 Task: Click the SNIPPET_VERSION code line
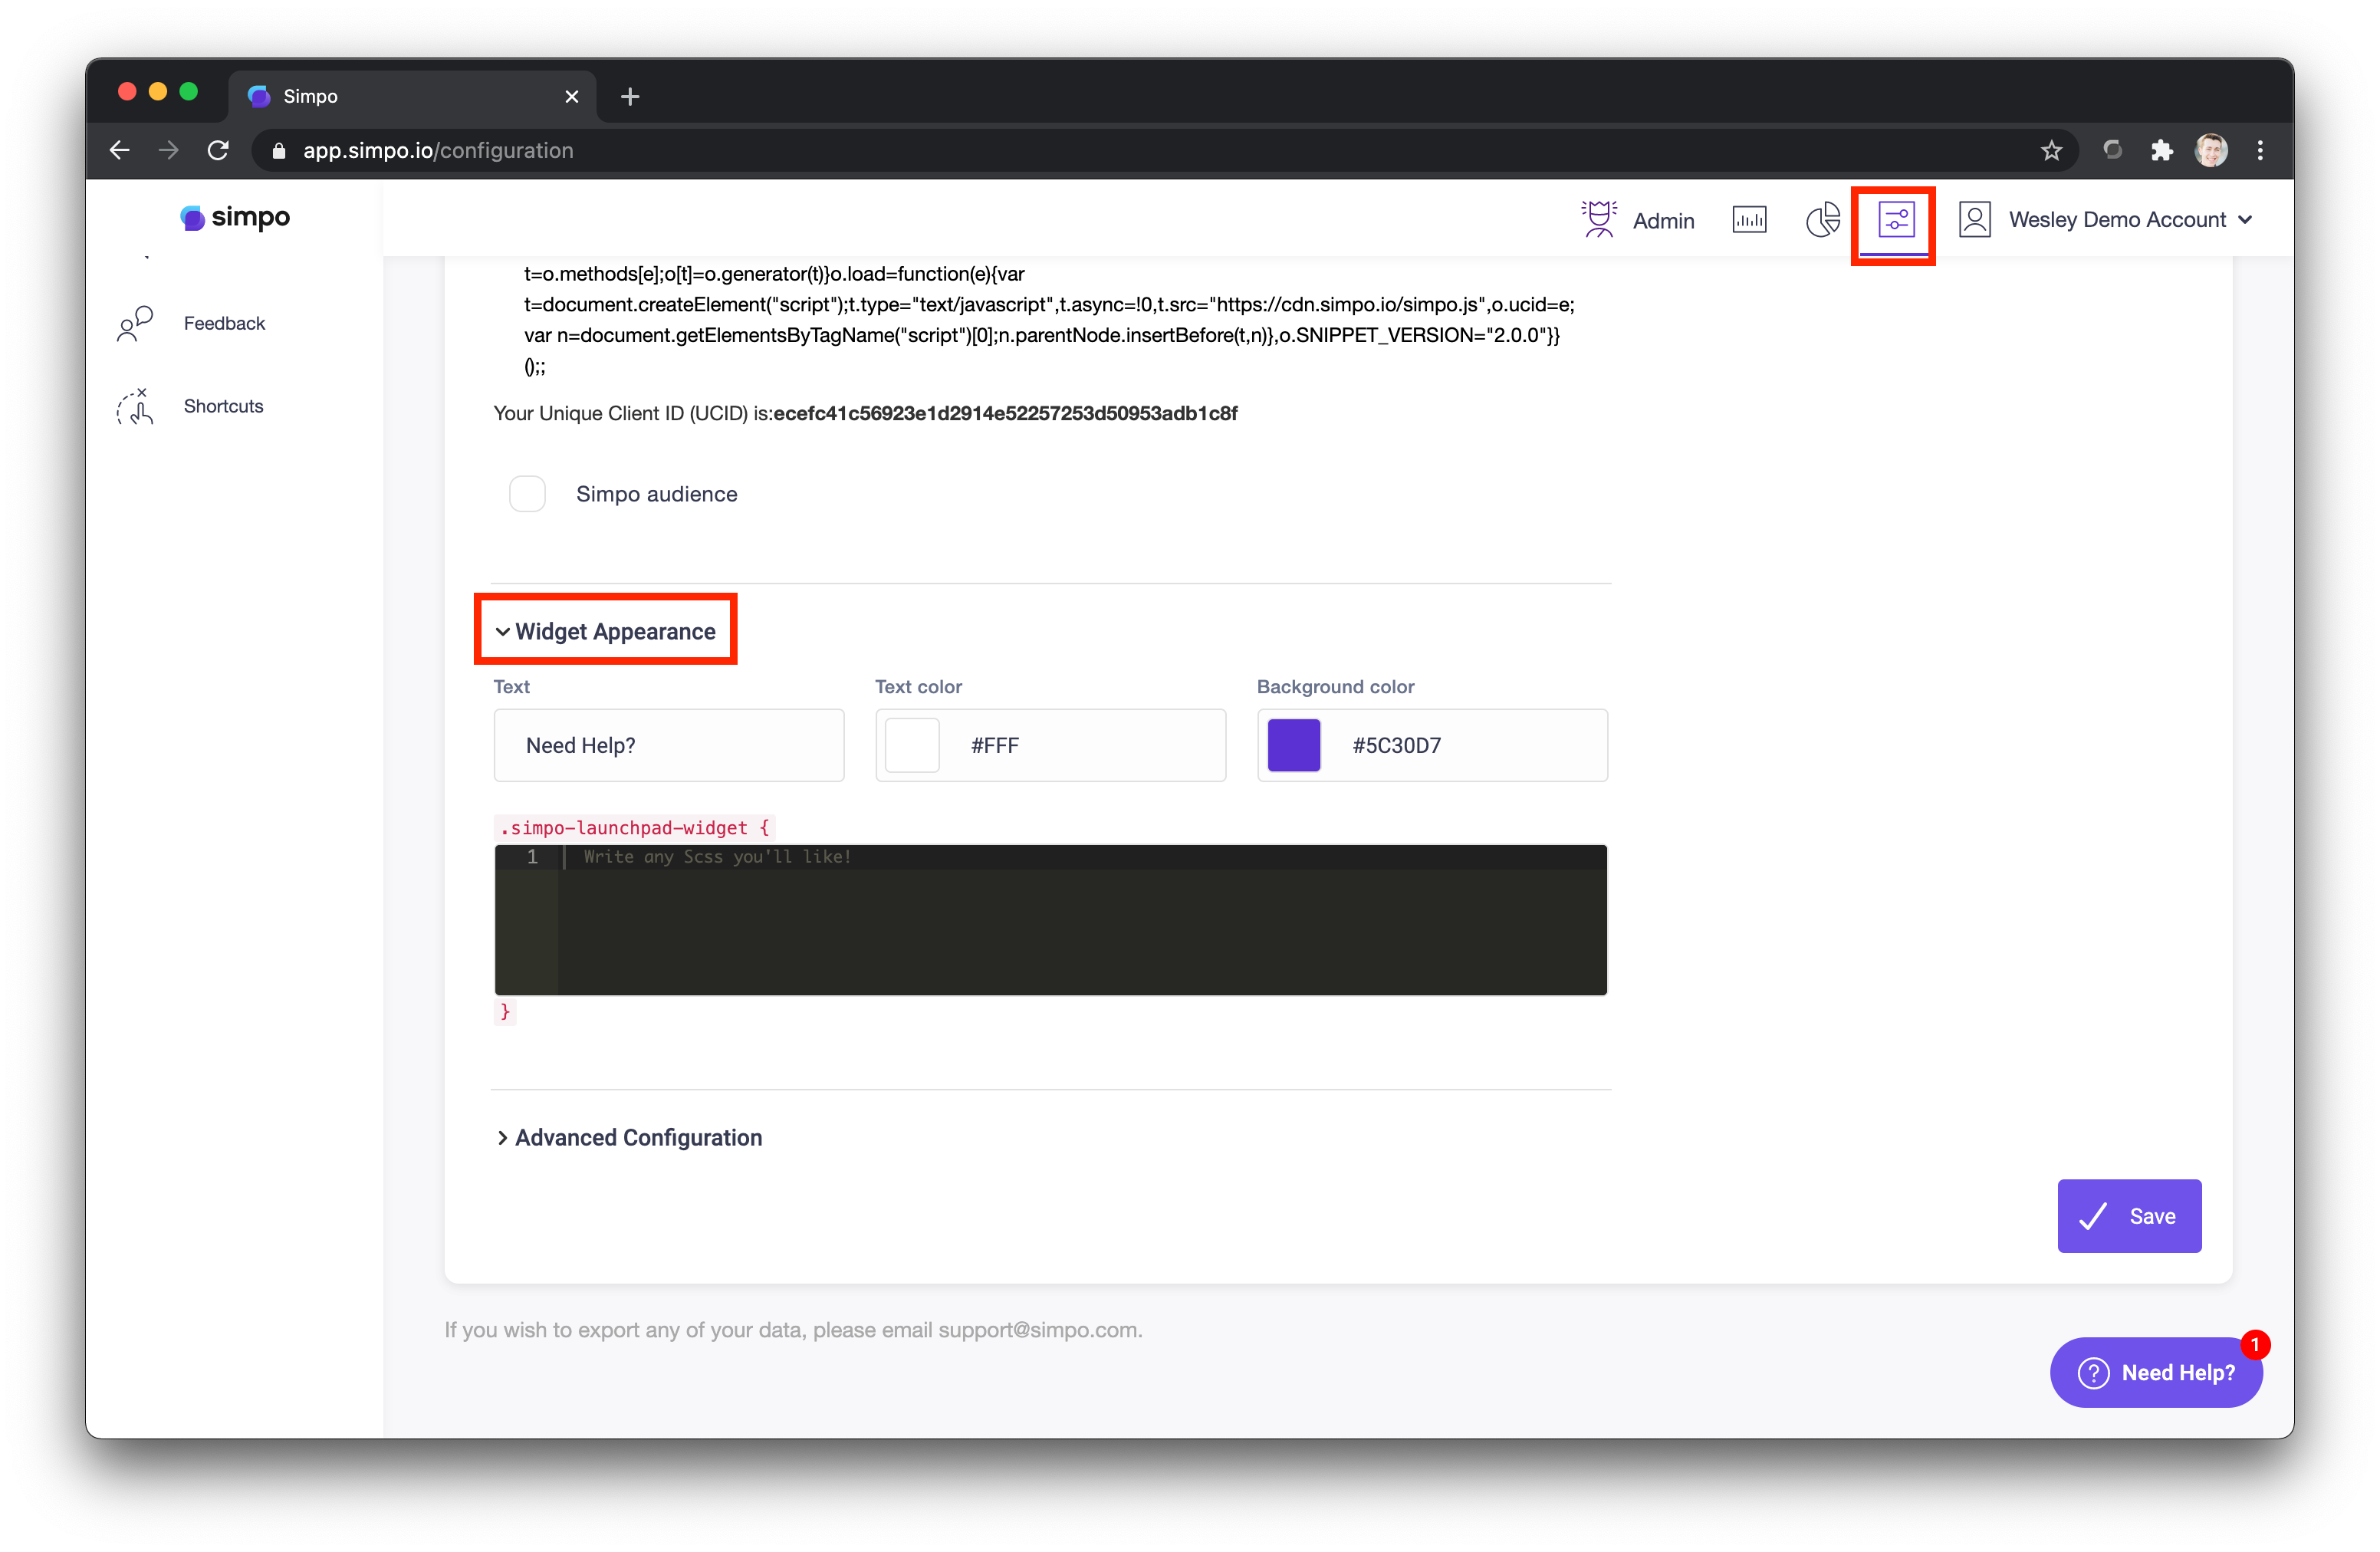click(1041, 335)
